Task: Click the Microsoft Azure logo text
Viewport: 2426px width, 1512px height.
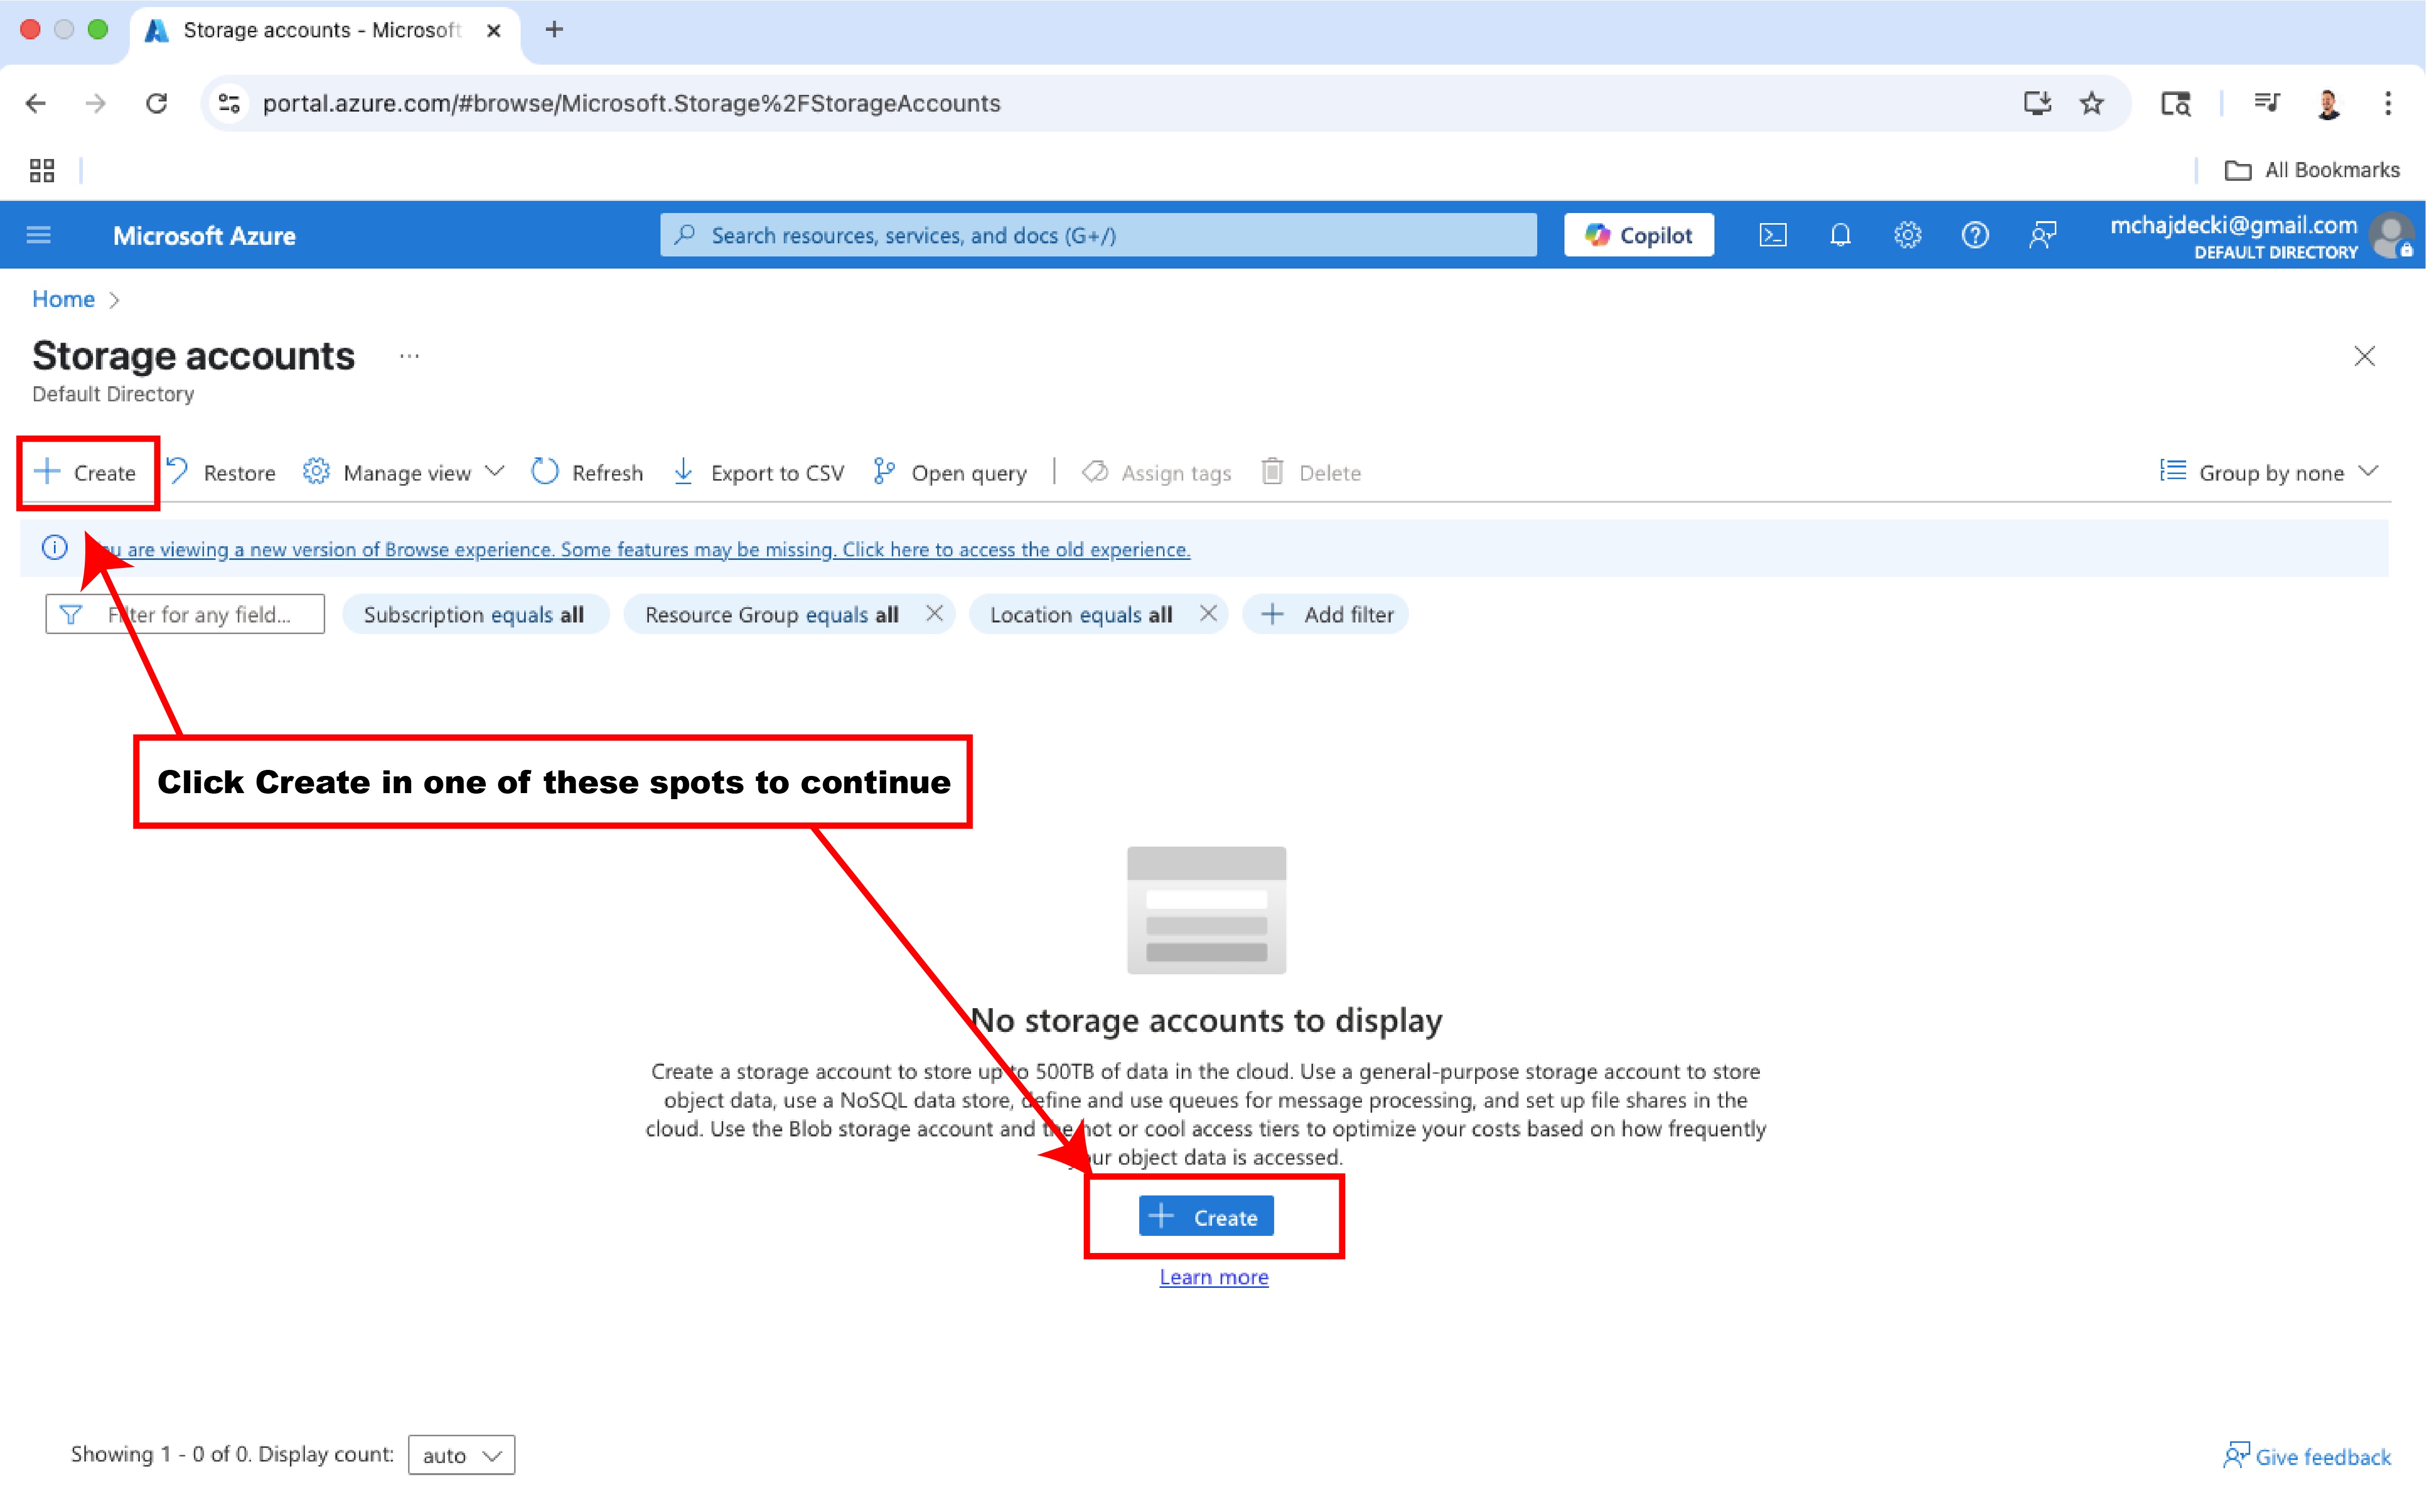Action: (204, 236)
